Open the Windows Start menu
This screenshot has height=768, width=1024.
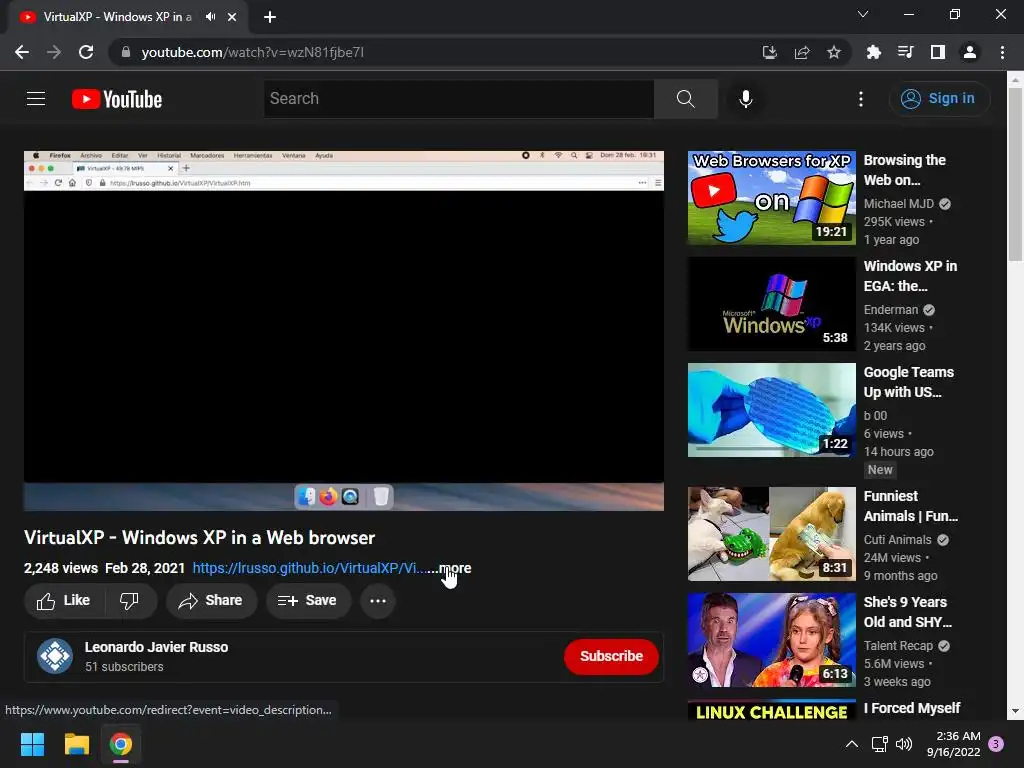32,744
